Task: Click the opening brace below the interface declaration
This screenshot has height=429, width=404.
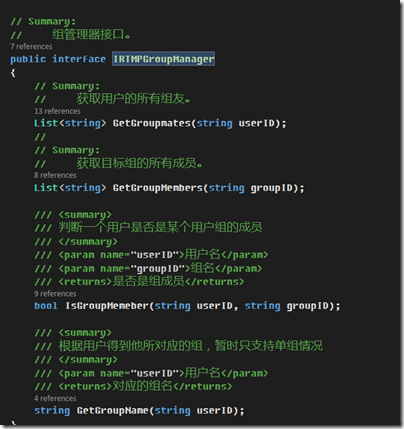Action: click(13, 72)
